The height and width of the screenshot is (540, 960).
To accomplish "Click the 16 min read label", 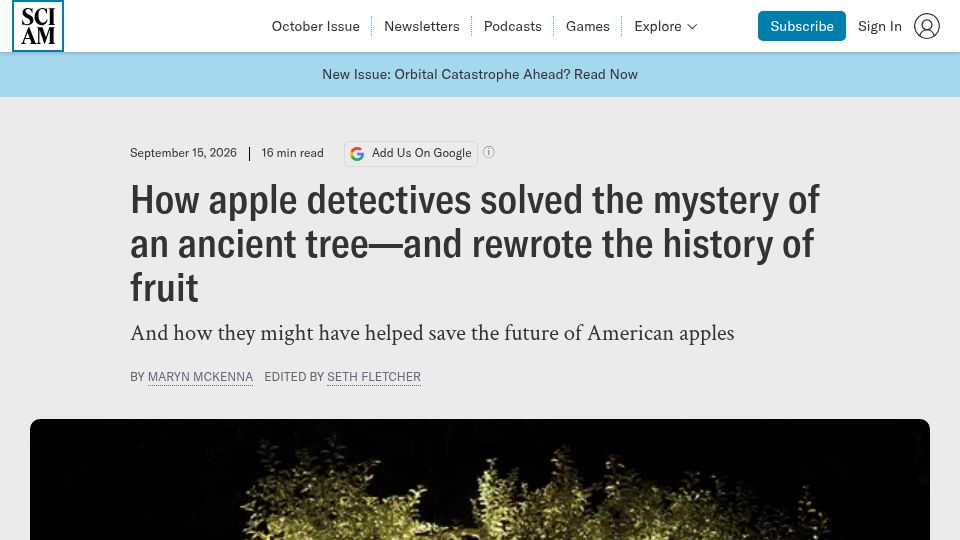I will (293, 153).
